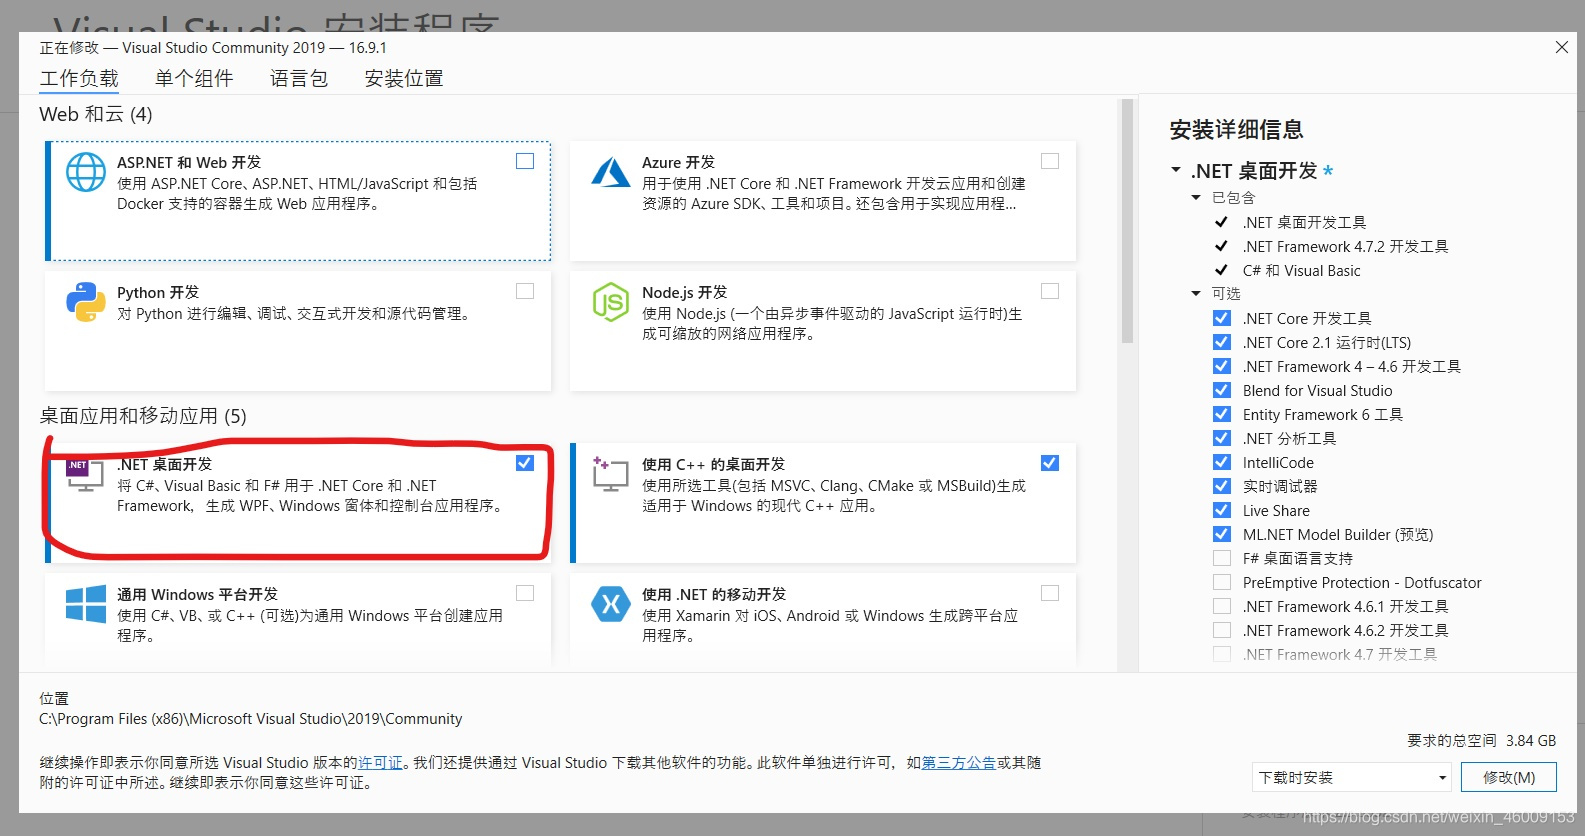Check PreEmptive Protection - Dotfuscator component
The height and width of the screenshot is (836, 1585).
(1222, 582)
